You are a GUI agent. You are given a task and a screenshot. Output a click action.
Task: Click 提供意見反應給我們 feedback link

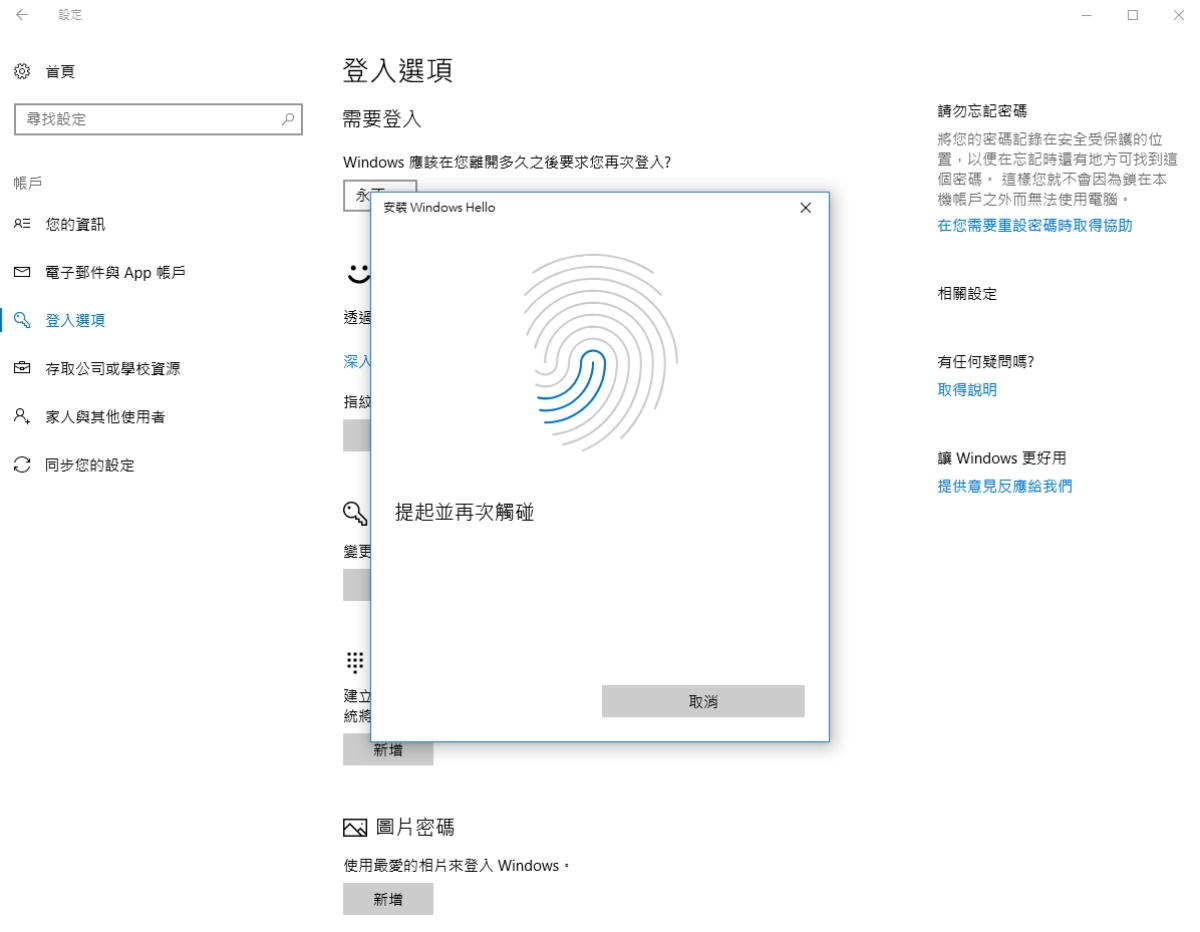pos(1005,486)
